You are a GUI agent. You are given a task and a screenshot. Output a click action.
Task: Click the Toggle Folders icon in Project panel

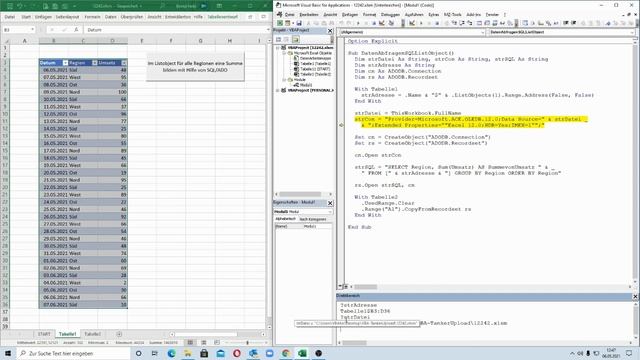coord(296,39)
